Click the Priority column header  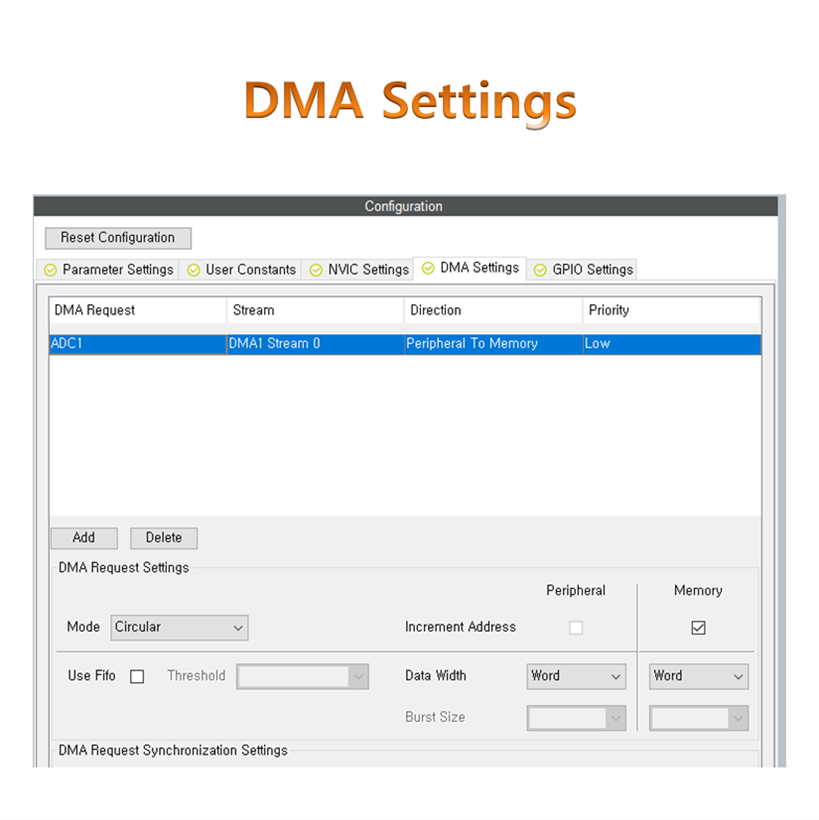[672, 310]
